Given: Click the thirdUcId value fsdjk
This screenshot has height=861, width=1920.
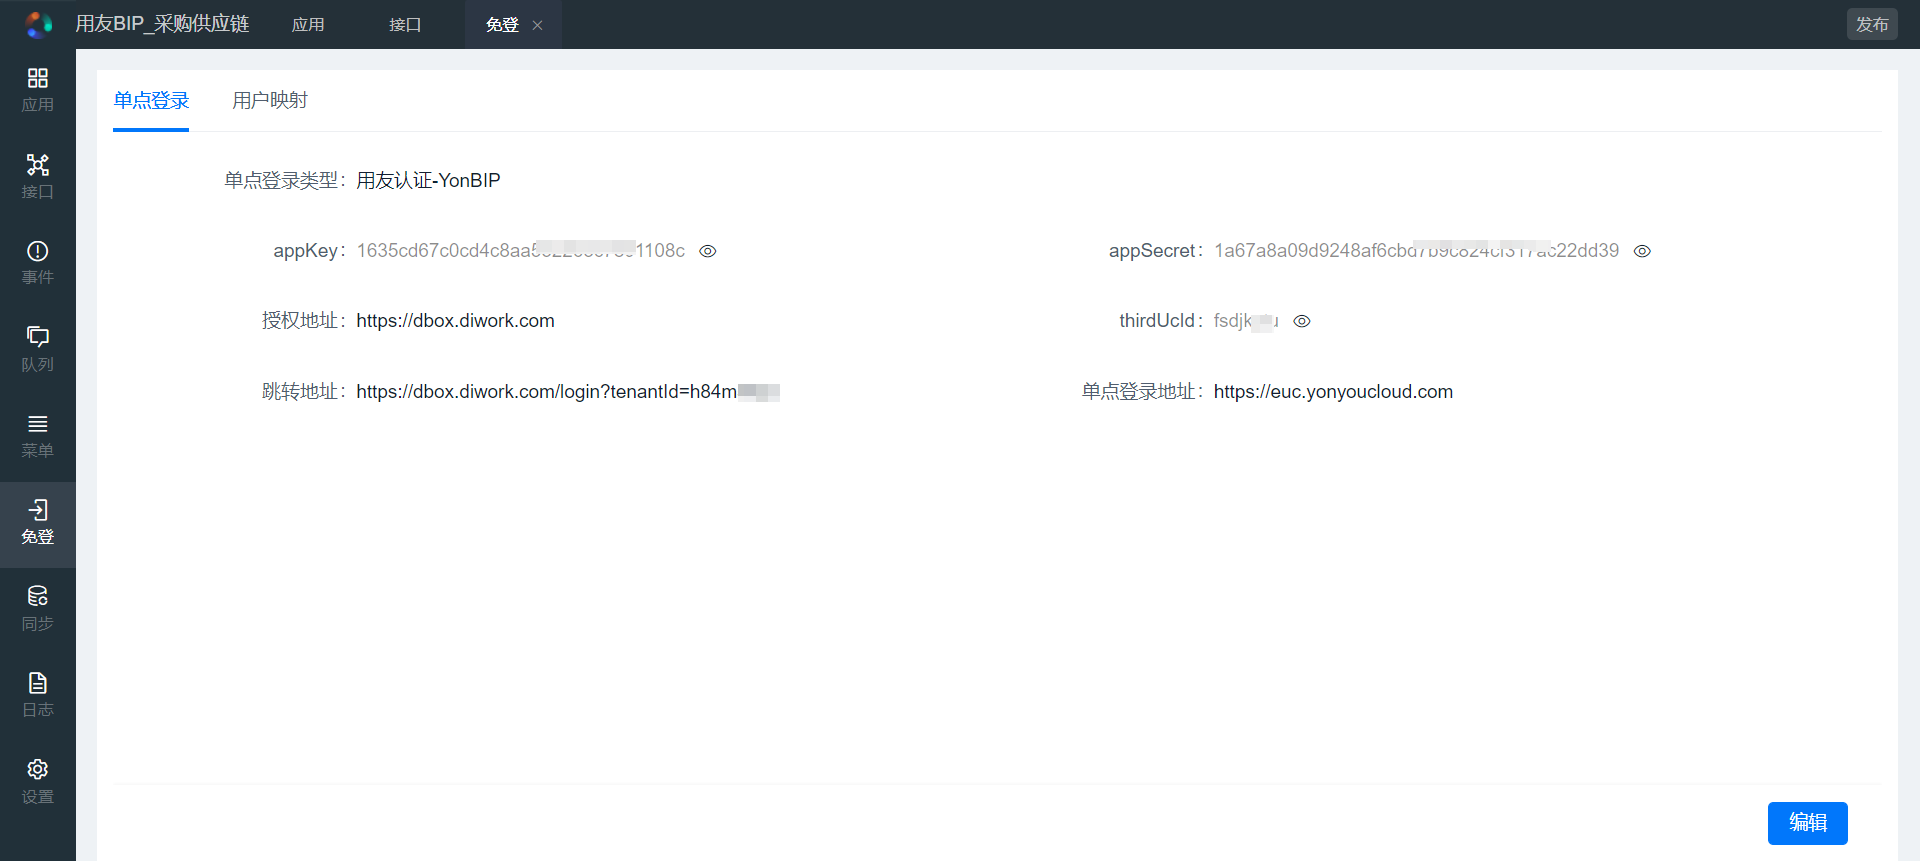Looking at the screenshot, I should 1246,321.
